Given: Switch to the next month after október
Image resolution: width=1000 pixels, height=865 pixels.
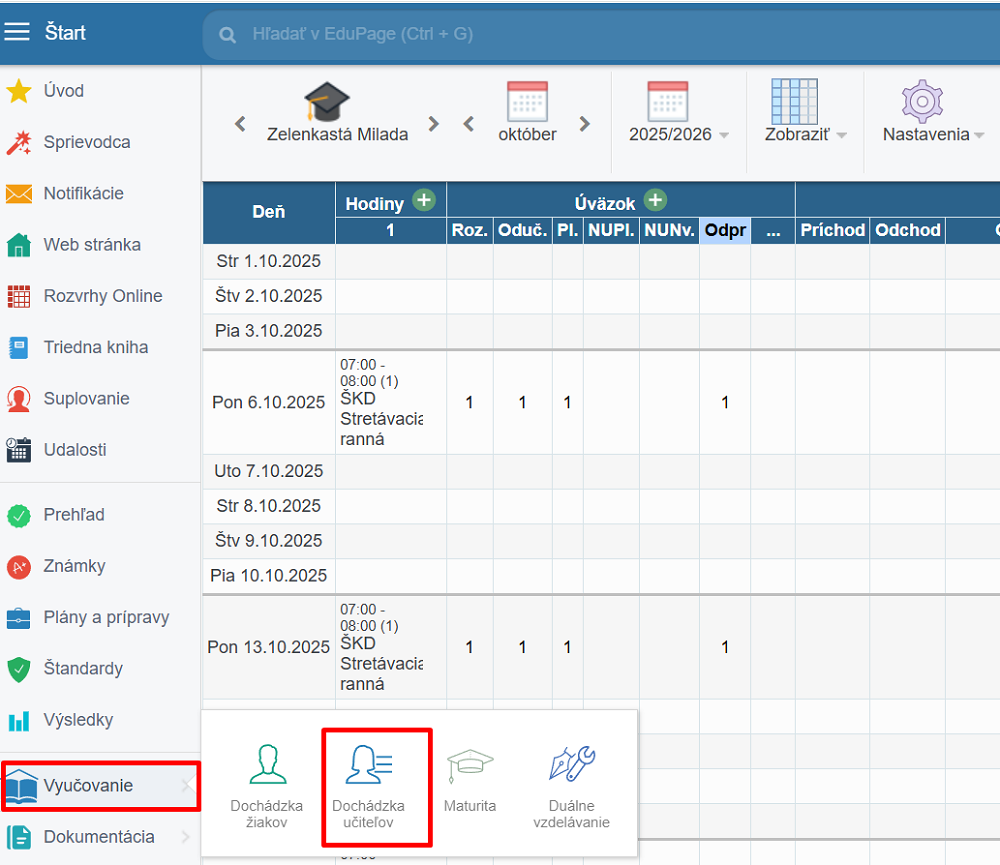Looking at the screenshot, I should click(x=585, y=124).
